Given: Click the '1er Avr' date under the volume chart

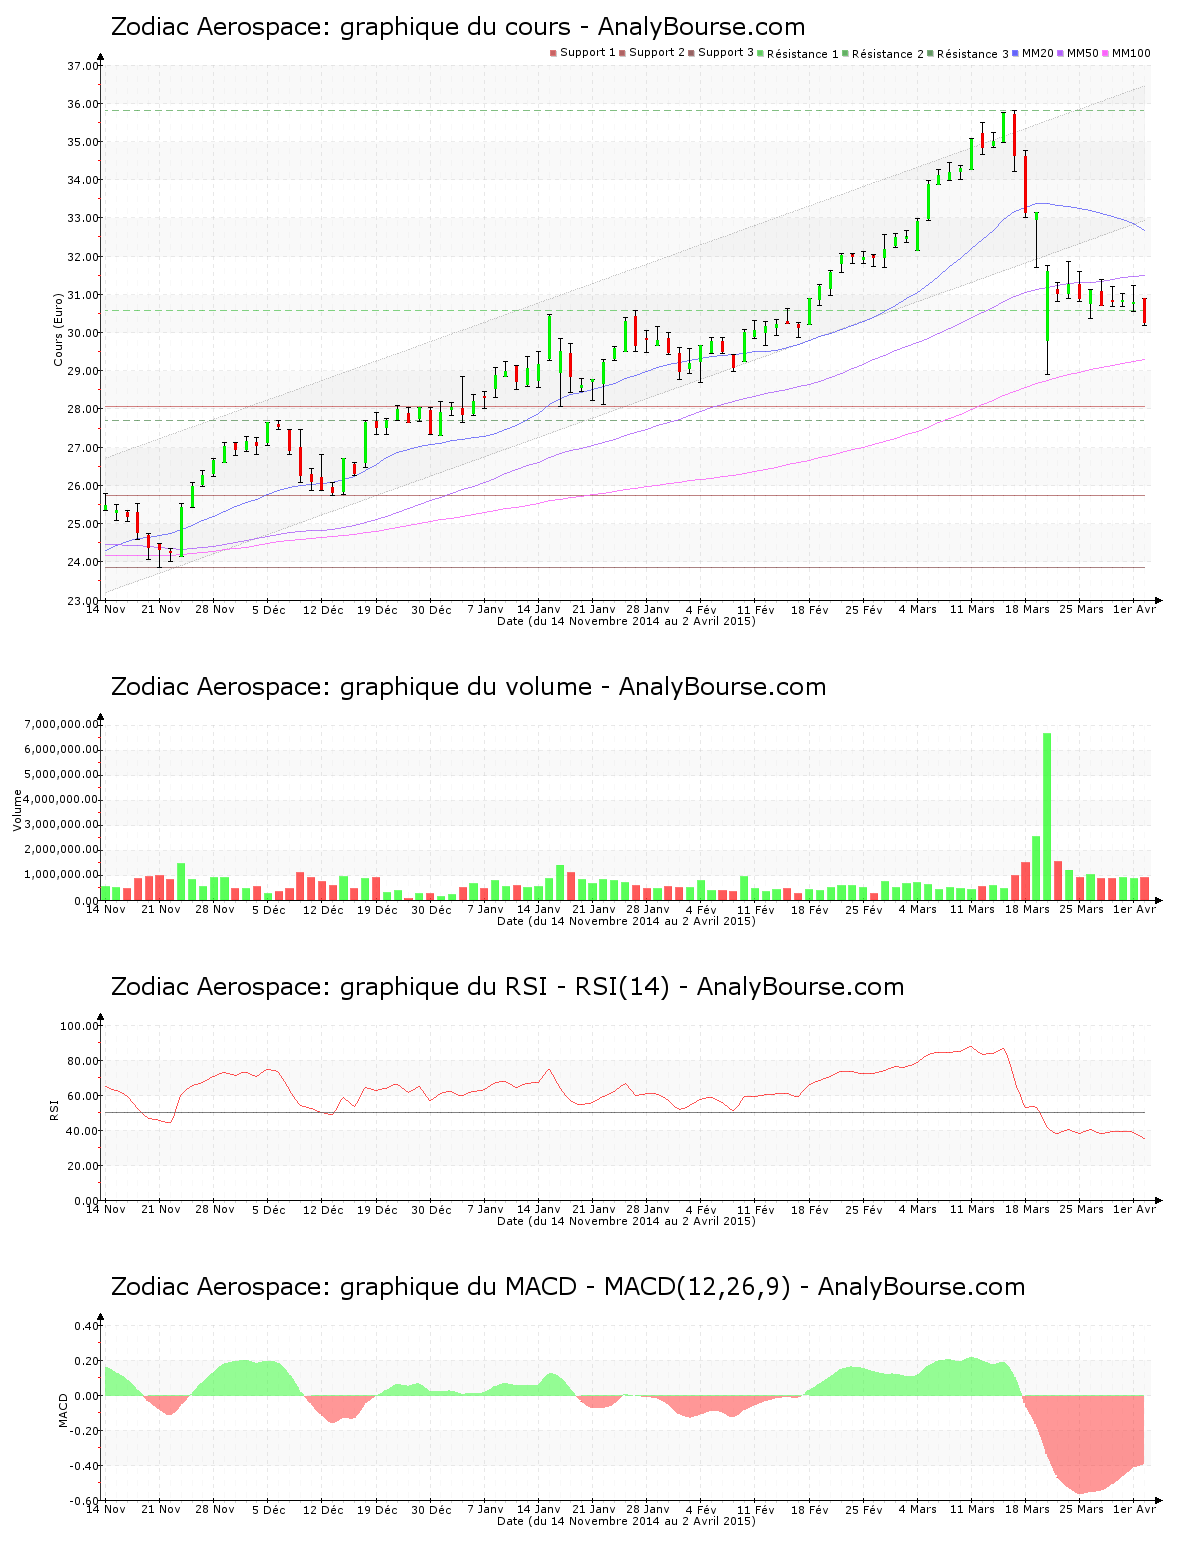Looking at the screenshot, I should (1135, 909).
